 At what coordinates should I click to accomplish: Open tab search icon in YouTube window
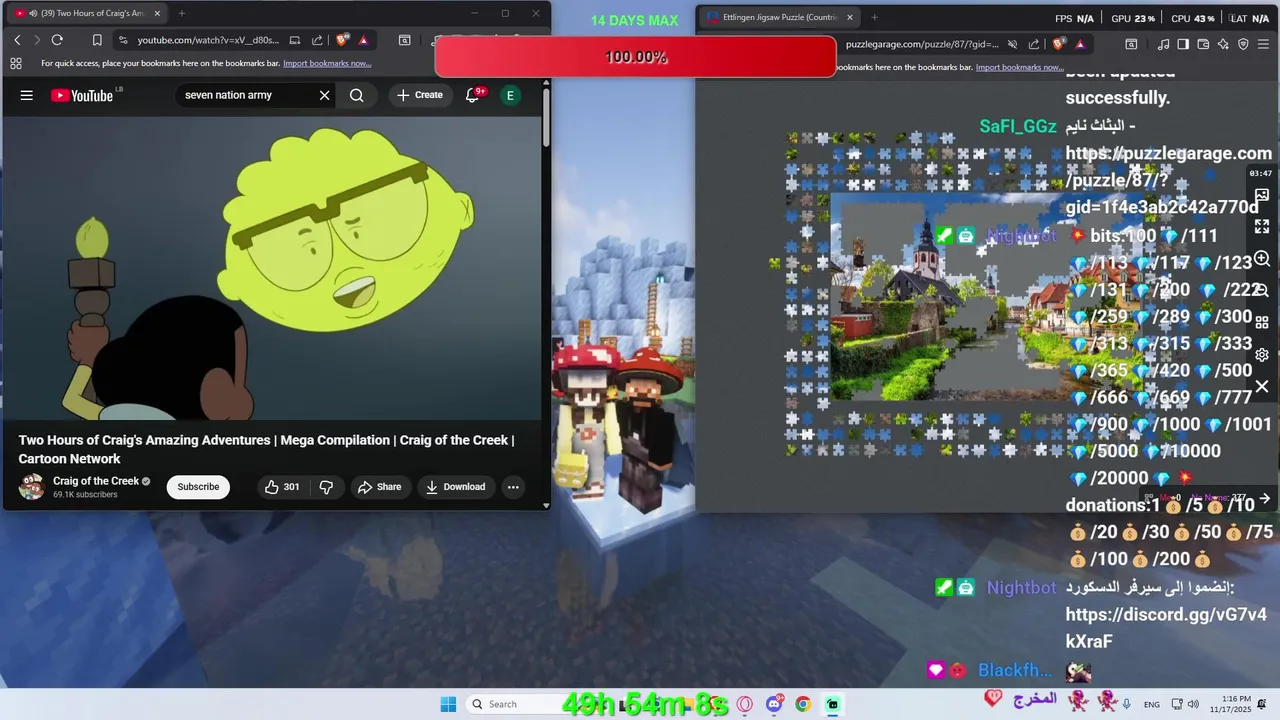pyautogui.click(x=404, y=40)
